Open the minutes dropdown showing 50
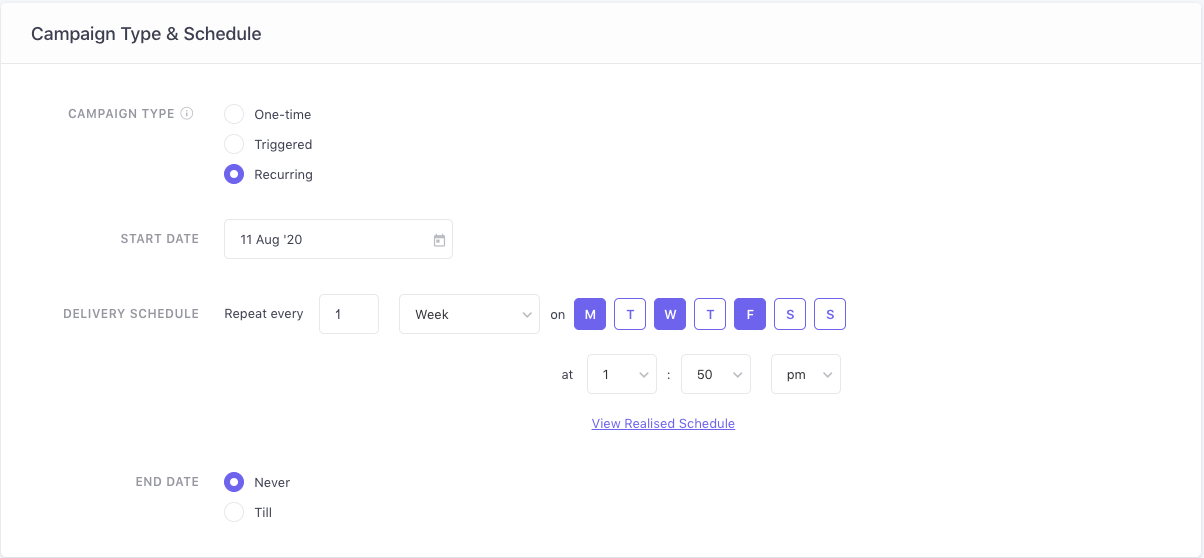This screenshot has width=1204, height=558. (x=715, y=374)
